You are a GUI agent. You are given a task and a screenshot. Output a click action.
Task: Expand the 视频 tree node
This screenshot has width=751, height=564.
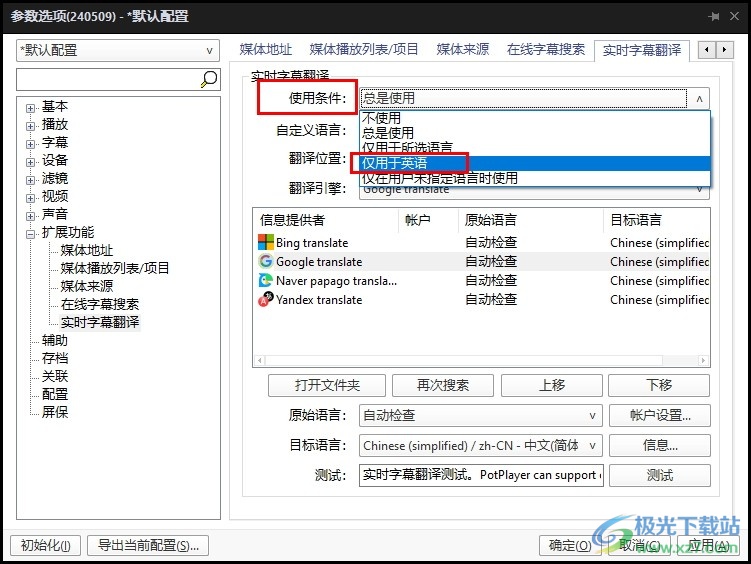[x=30, y=198]
